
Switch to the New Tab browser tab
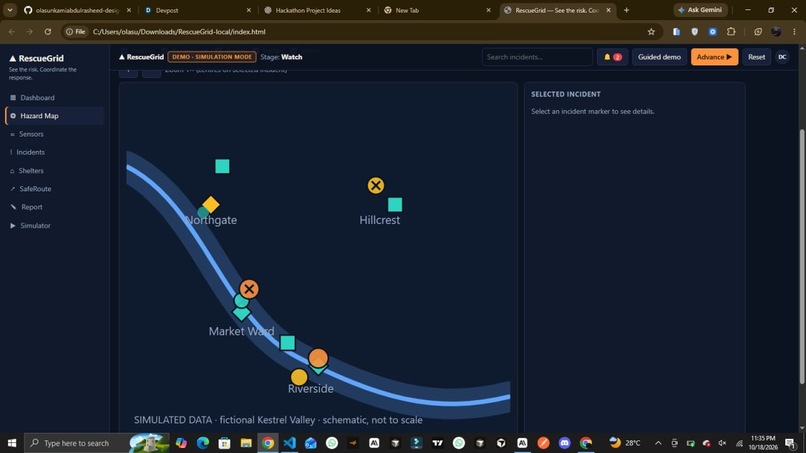437,10
